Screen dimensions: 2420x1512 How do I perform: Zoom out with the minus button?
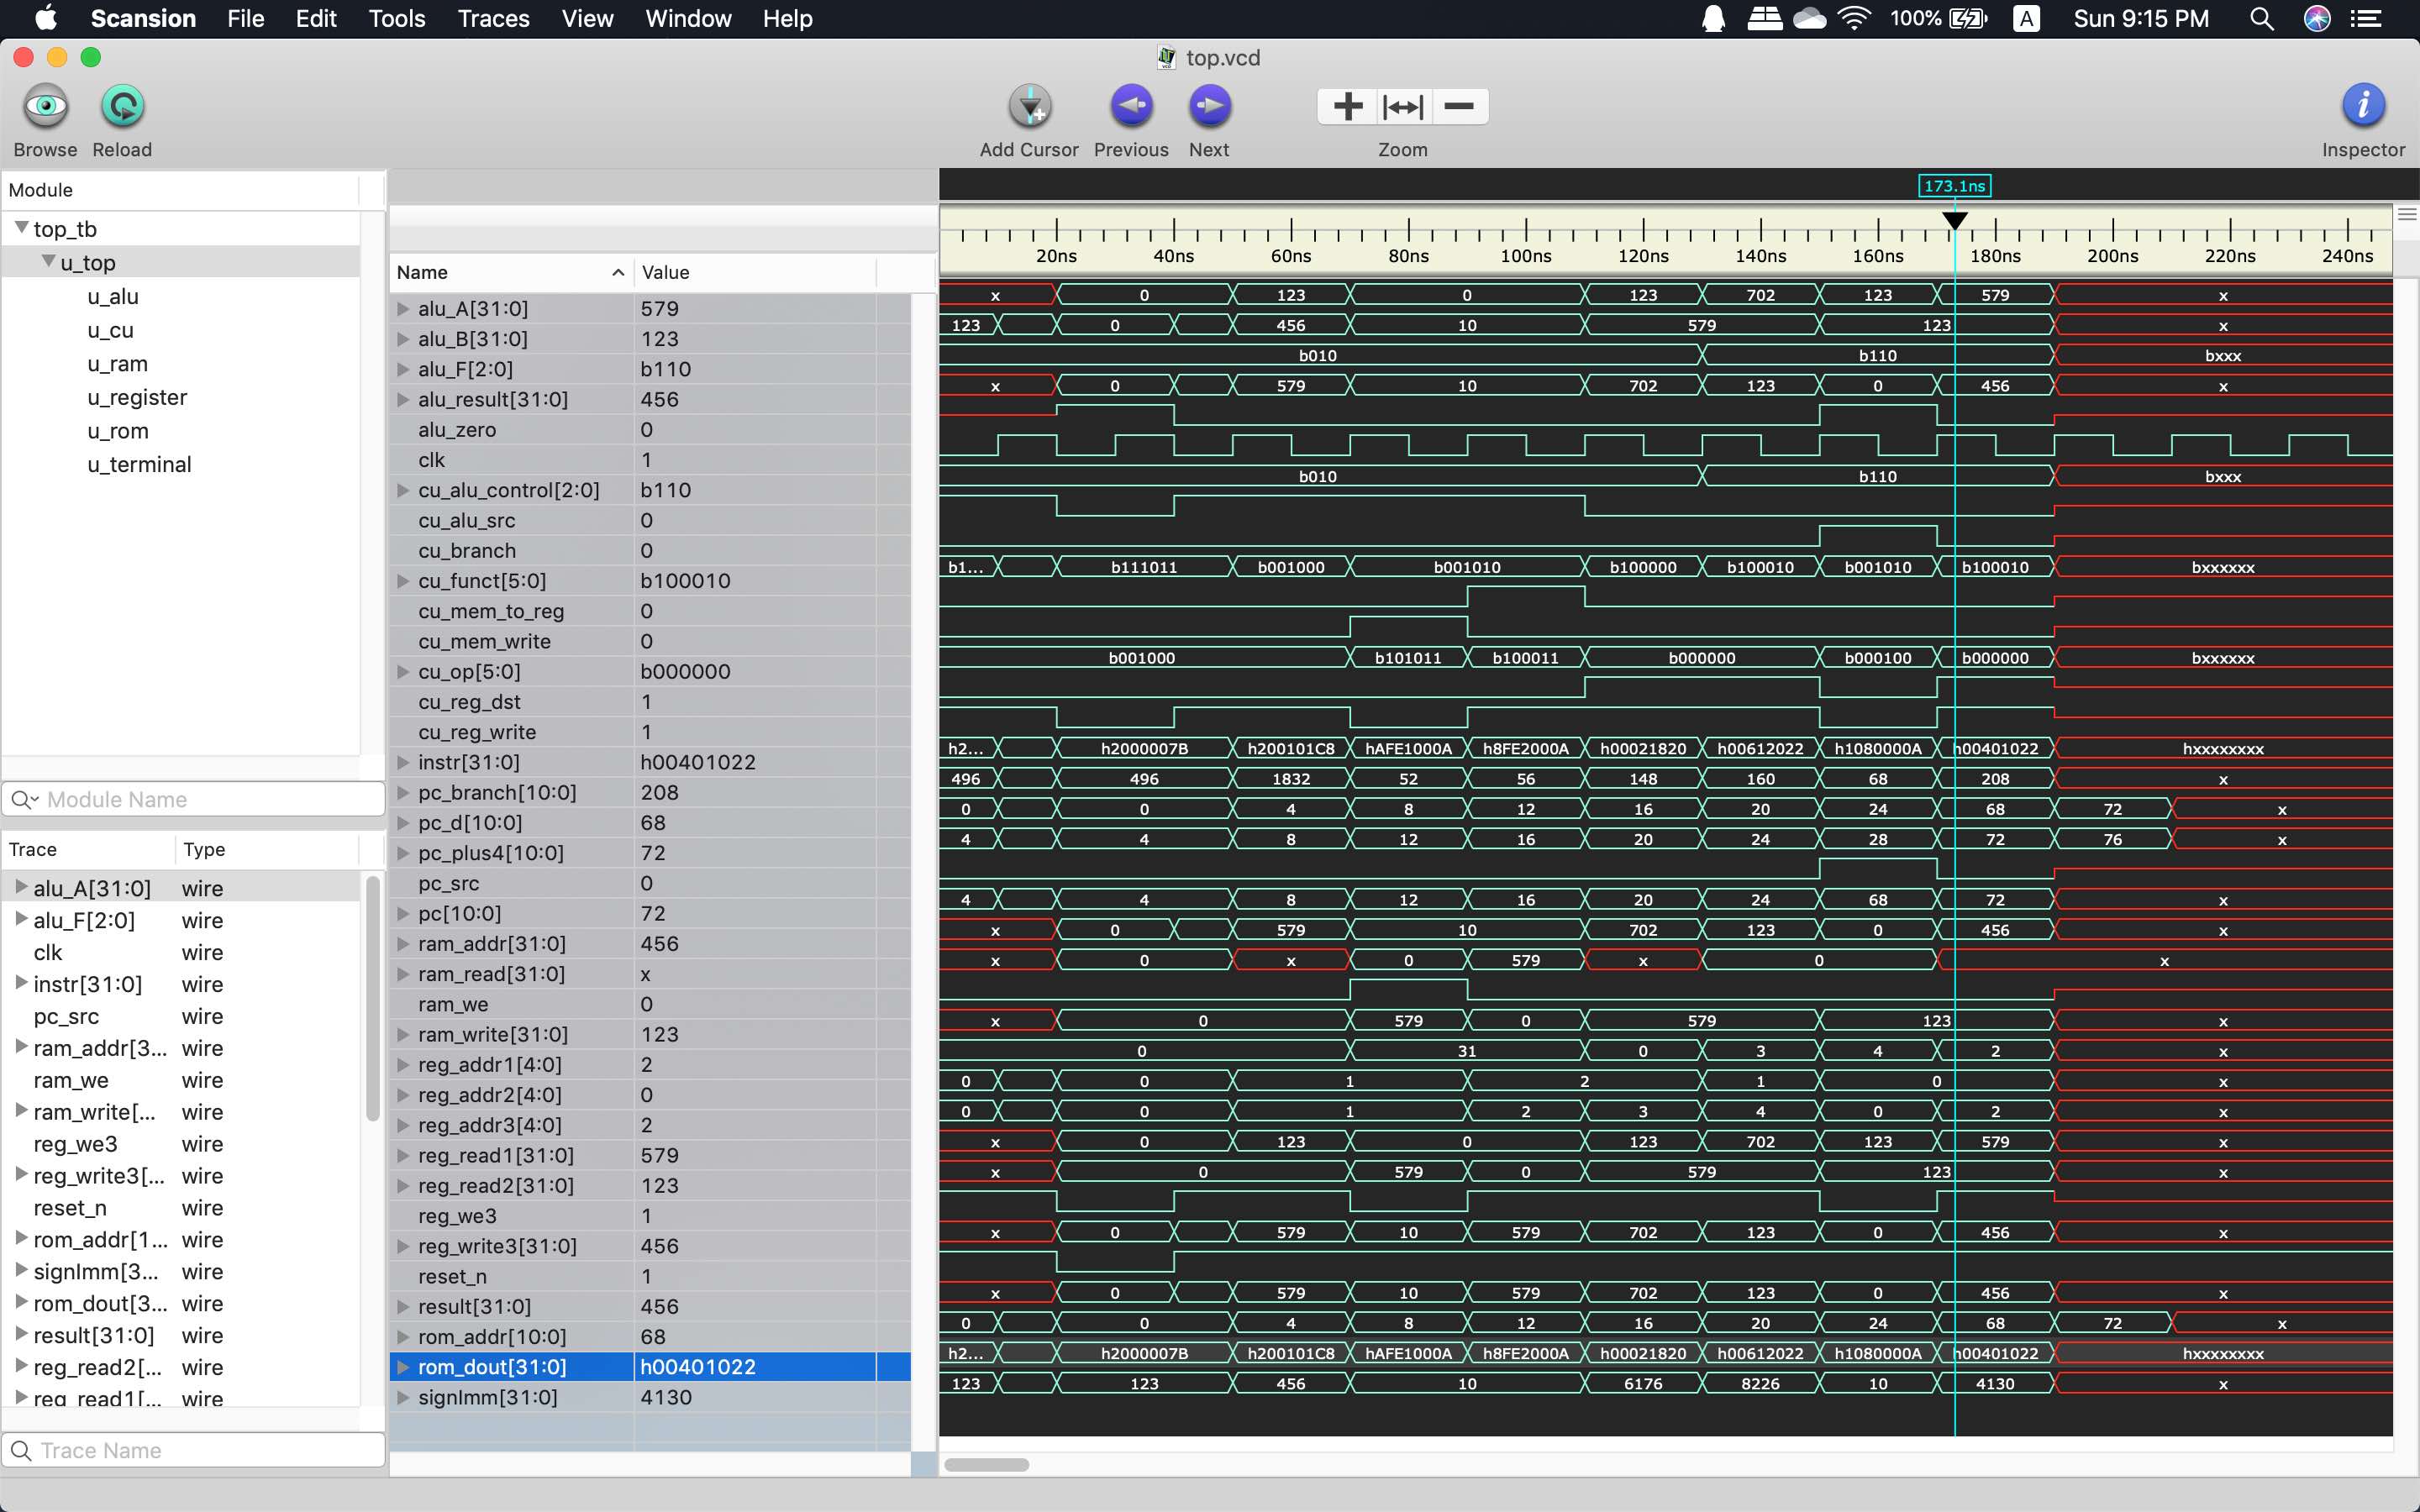pos(1460,106)
